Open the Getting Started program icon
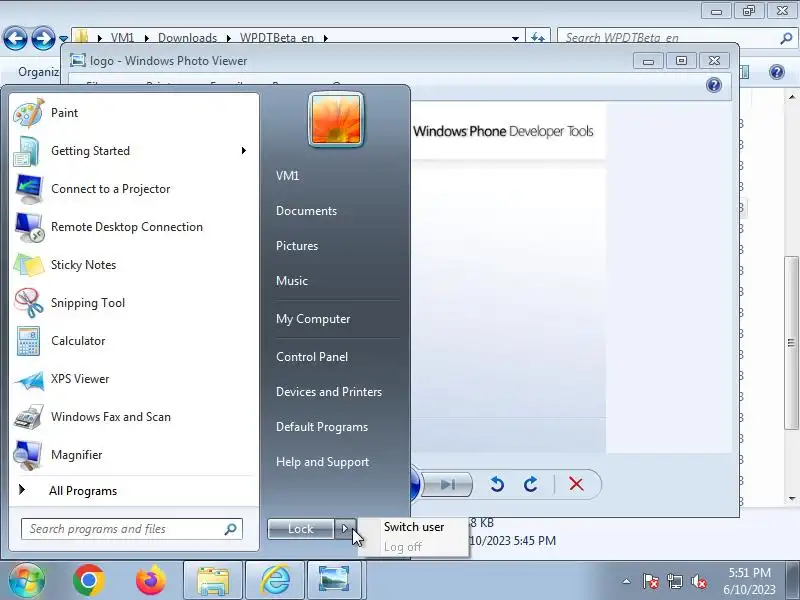This screenshot has height=600, width=800. pyautogui.click(x=27, y=151)
